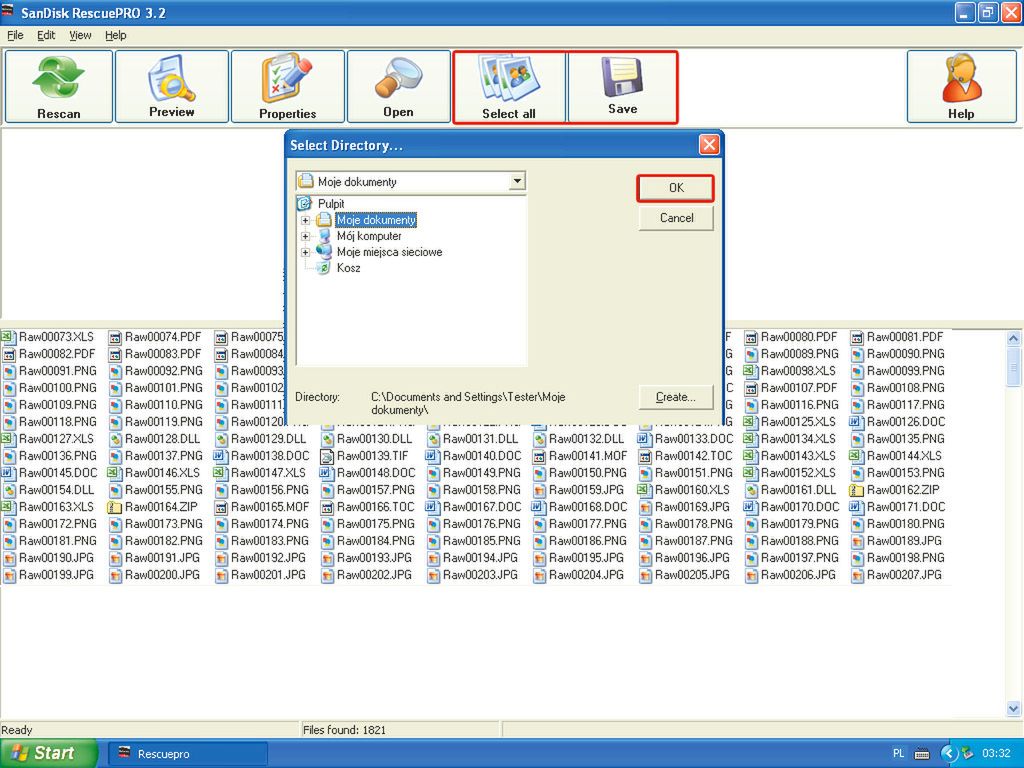Click the Excel icon of Raw00160.XLS

(645, 490)
